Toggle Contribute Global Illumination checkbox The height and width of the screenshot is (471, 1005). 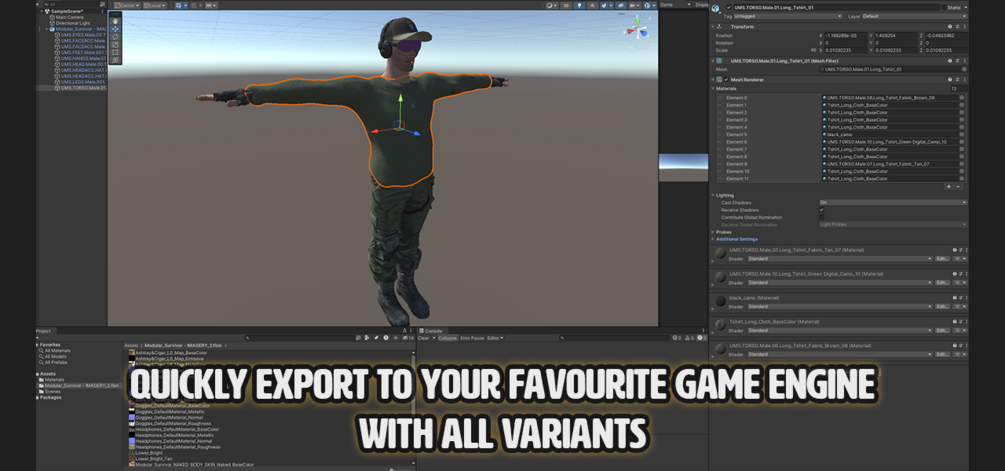[822, 217]
